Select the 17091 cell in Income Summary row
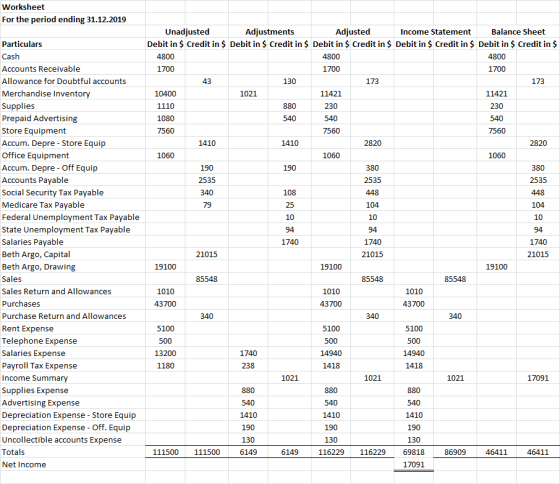This screenshot has height=484, width=560. [538, 378]
